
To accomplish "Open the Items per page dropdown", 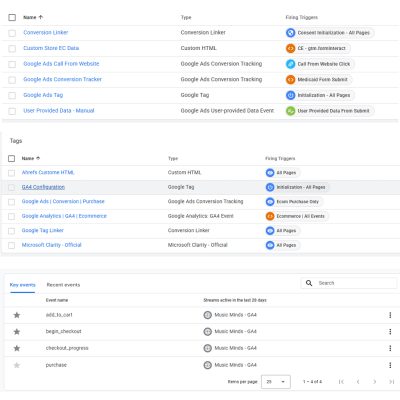I will tap(276, 382).
